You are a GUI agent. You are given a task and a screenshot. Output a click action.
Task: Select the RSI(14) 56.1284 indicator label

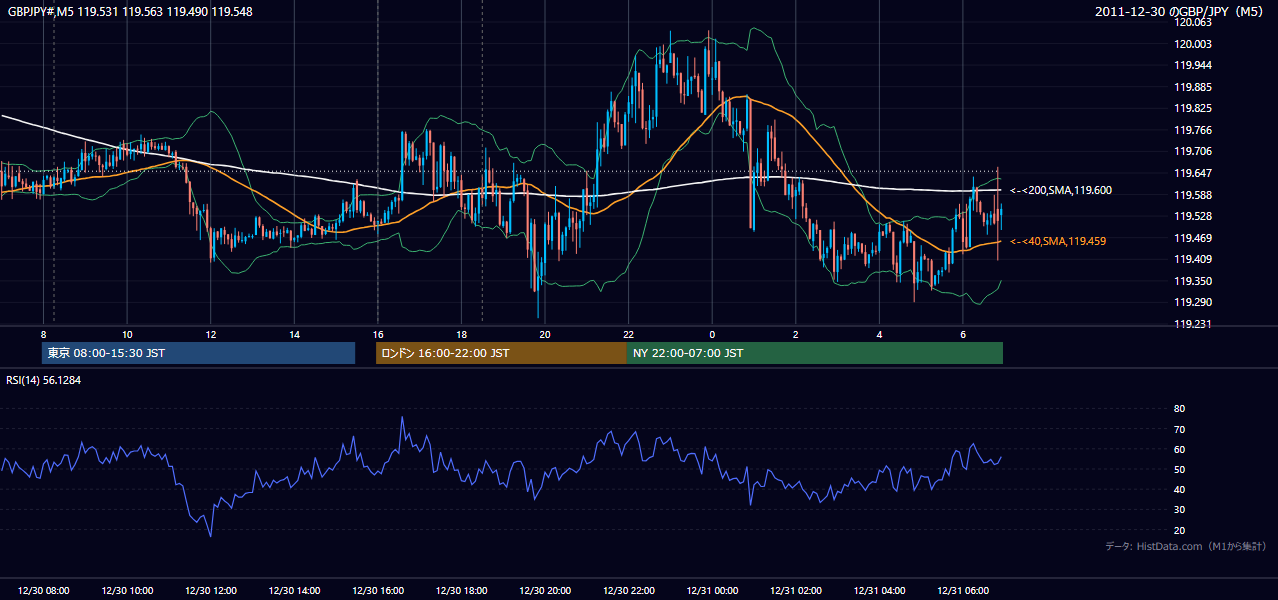[45, 380]
